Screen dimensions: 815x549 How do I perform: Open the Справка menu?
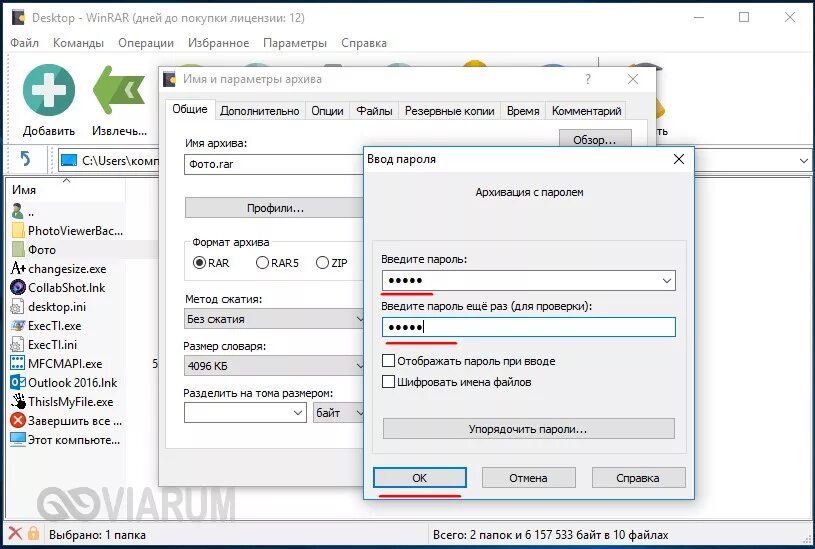364,43
